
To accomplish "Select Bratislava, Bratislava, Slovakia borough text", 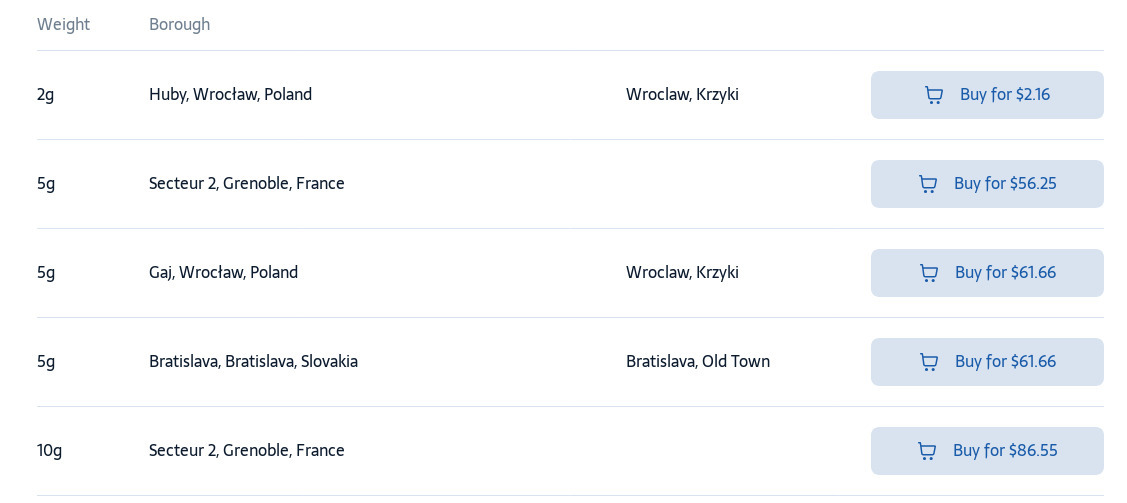I will (x=253, y=361).
